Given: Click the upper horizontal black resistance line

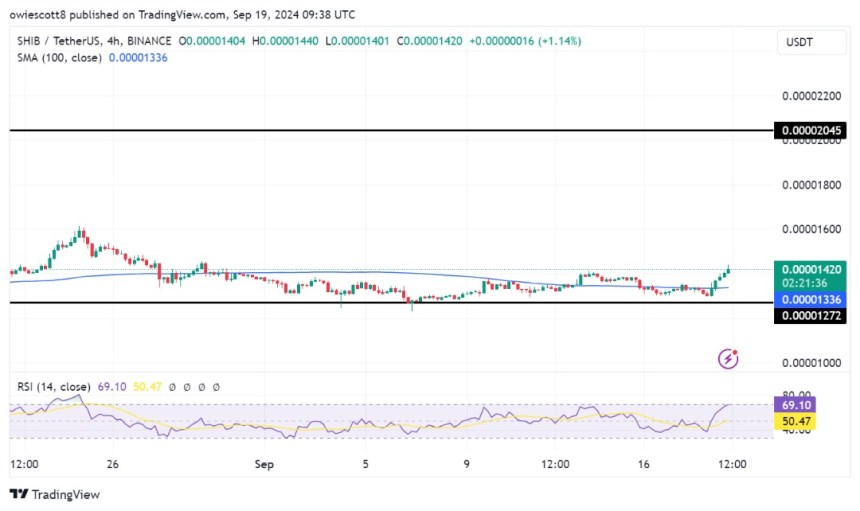Looking at the screenshot, I should (x=392, y=130).
